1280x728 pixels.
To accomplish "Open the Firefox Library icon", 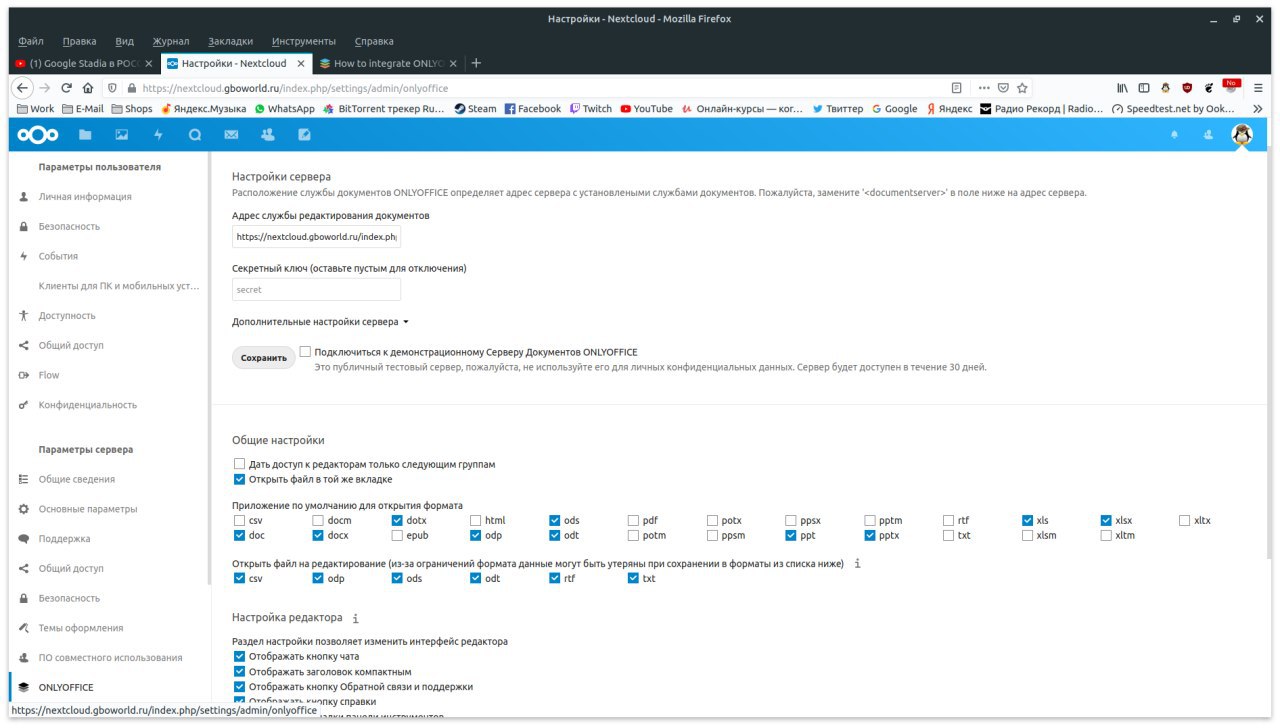I will click(1123, 88).
